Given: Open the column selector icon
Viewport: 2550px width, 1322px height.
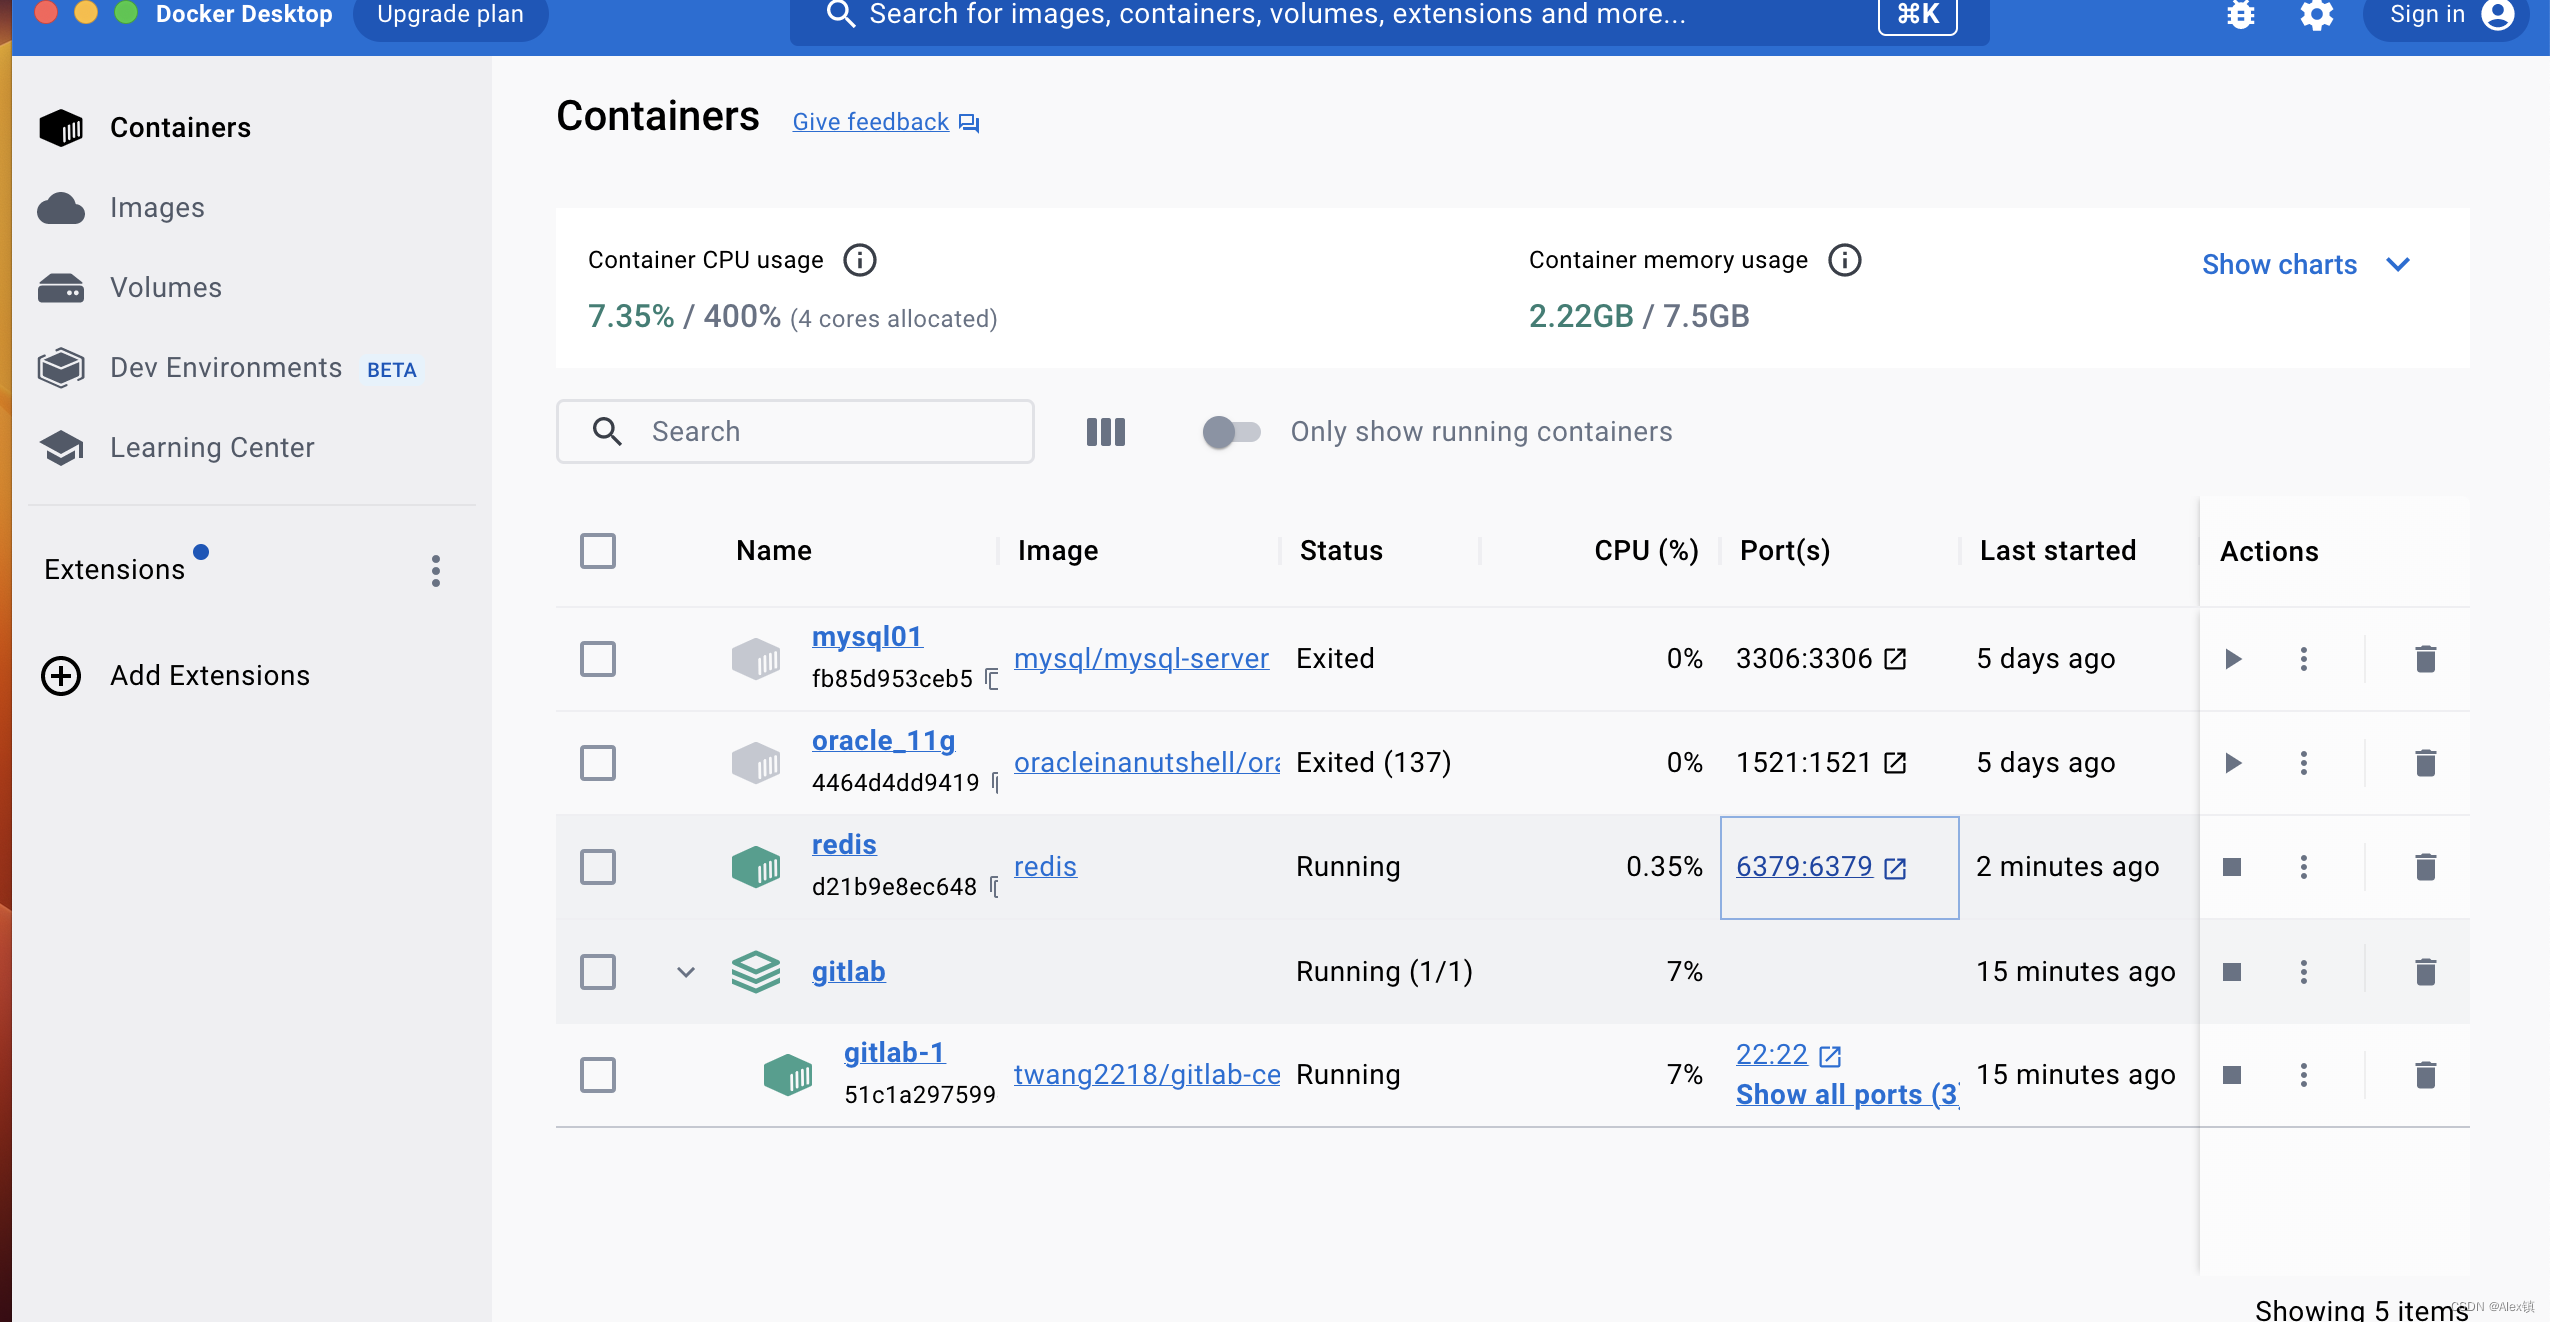Looking at the screenshot, I should click(x=1106, y=432).
